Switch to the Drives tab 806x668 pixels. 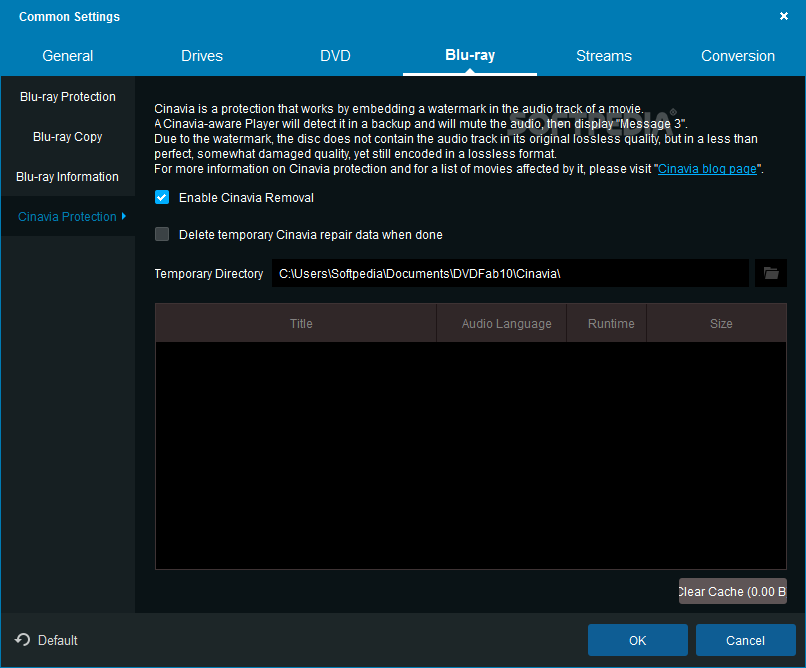click(x=202, y=55)
